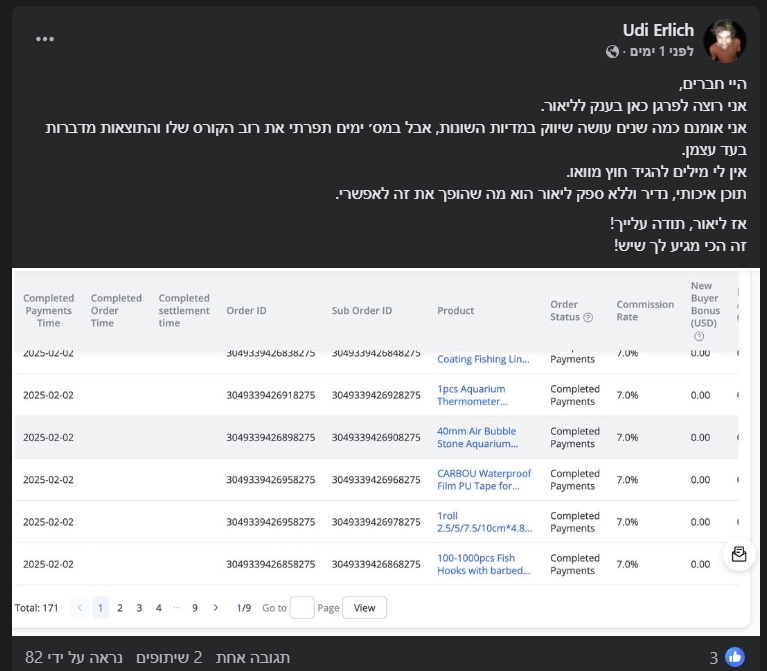Go to next page with right chevron
This screenshot has height=671, width=767.
(x=214, y=608)
